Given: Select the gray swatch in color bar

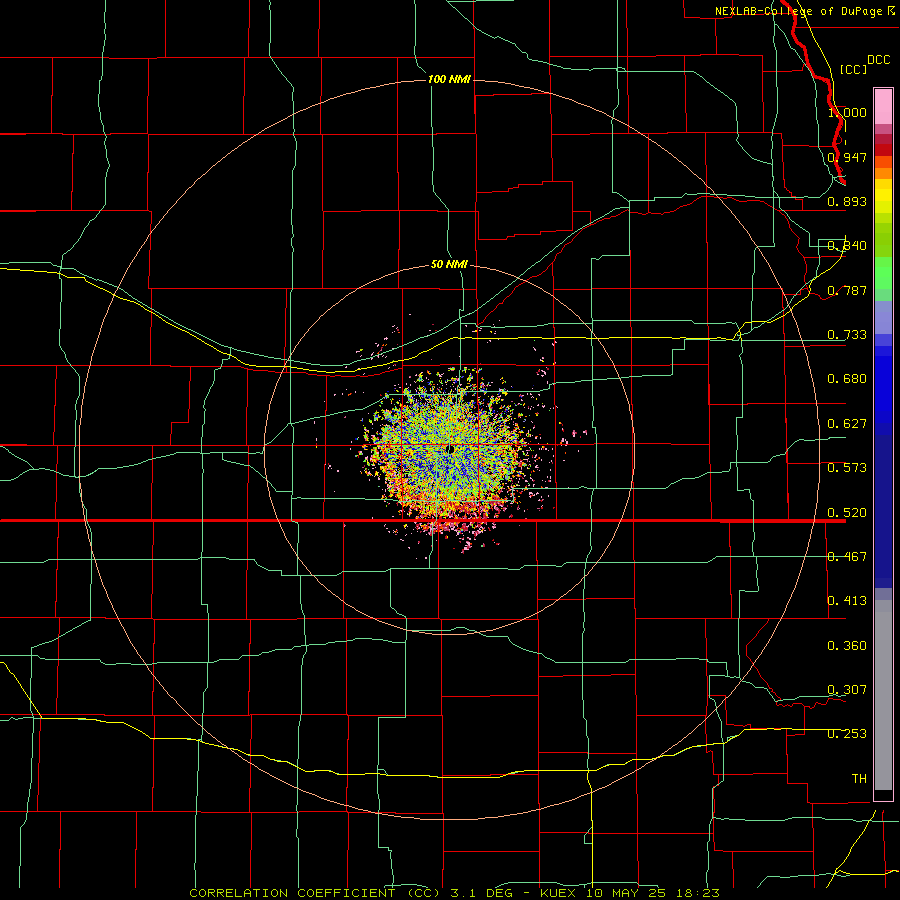Looking at the screenshot, I should [883, 695].
